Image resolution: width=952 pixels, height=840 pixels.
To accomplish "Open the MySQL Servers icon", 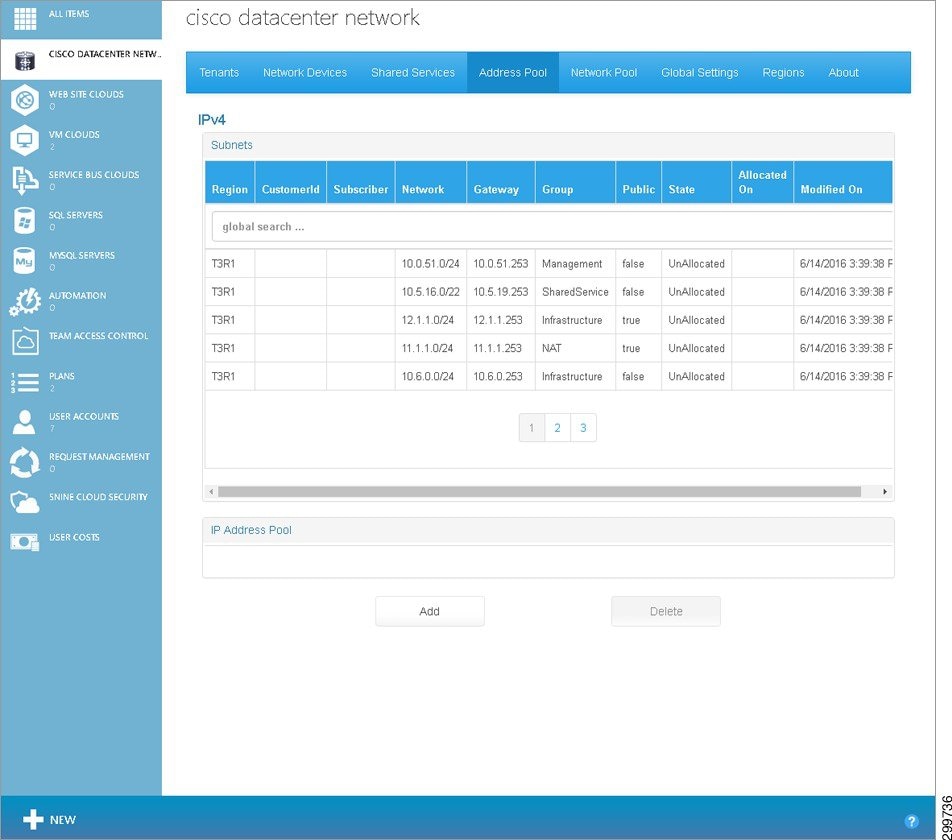I will click(x=25, y=261).
